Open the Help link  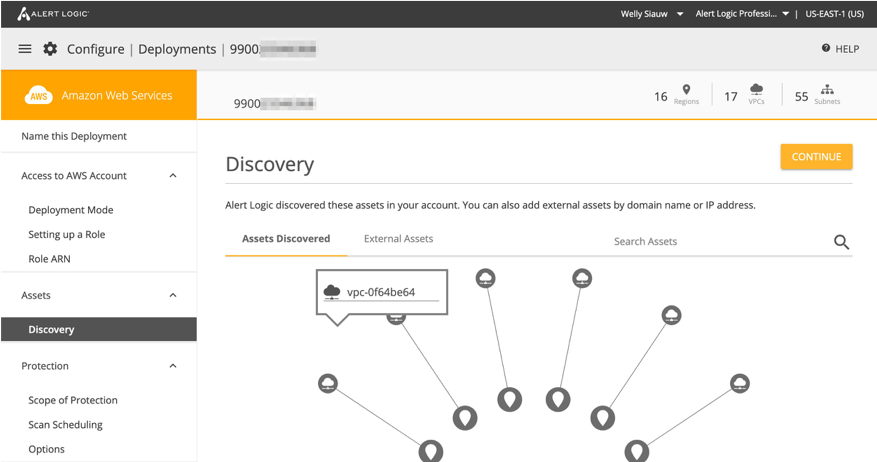(x=840, y=49)
